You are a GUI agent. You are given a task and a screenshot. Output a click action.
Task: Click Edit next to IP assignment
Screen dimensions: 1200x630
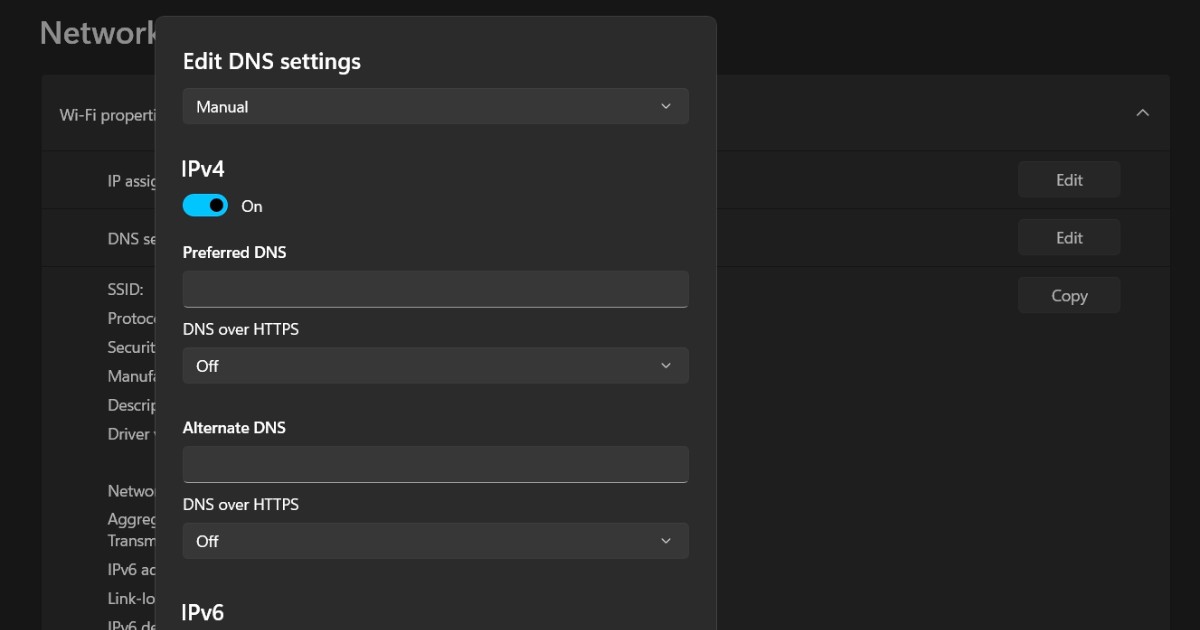pyautogui.click(x=1068, y=179)
